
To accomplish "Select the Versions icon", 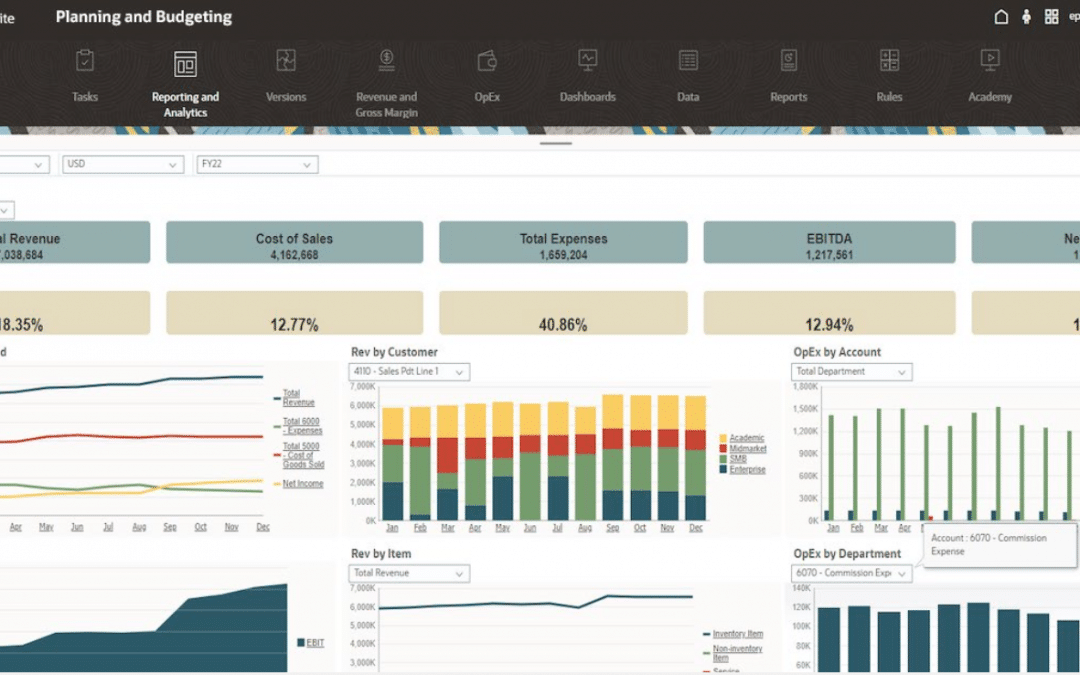I will point(286,61).
